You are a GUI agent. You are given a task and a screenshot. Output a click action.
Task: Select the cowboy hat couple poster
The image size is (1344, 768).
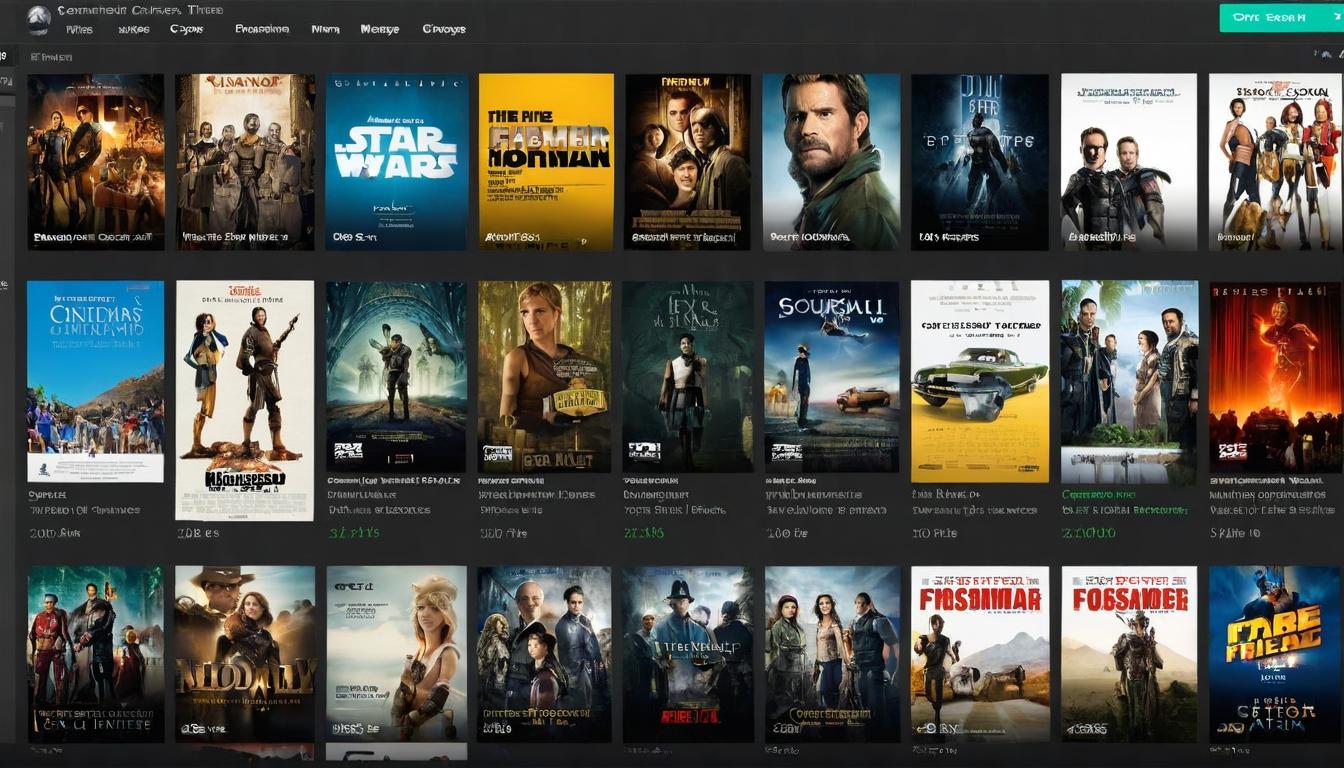pos(245,654)
